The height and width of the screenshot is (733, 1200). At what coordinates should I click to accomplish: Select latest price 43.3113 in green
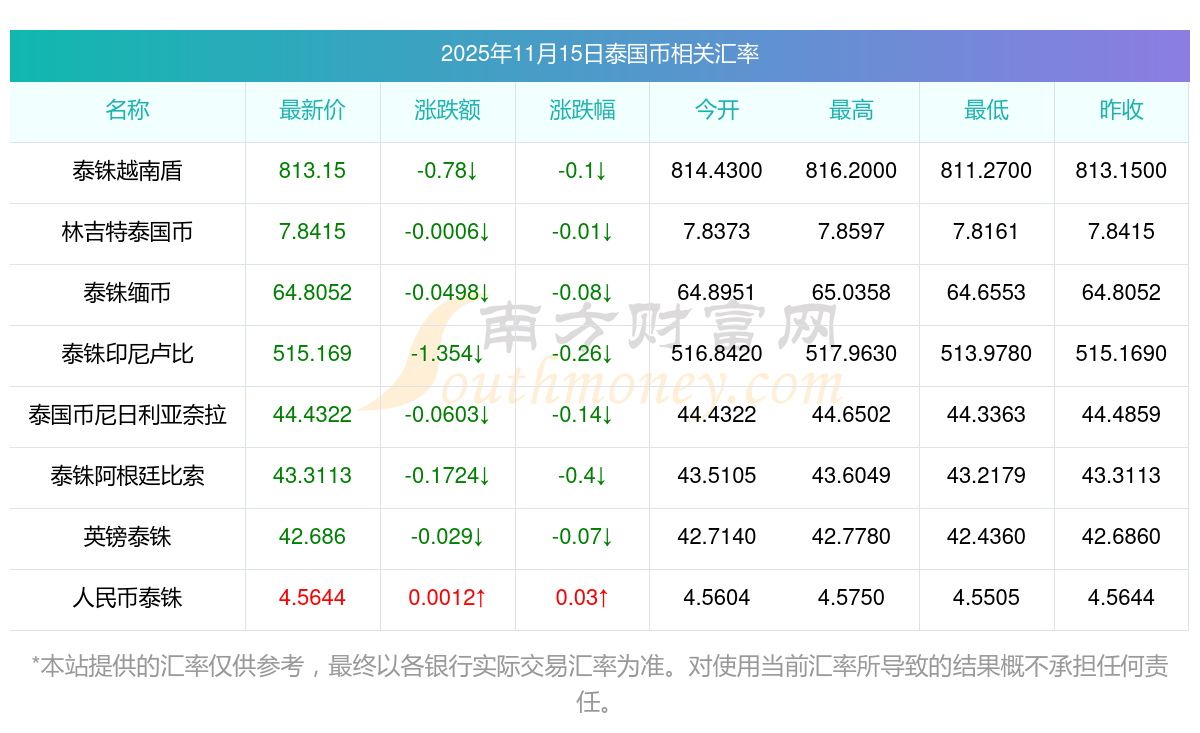point(312,476)
